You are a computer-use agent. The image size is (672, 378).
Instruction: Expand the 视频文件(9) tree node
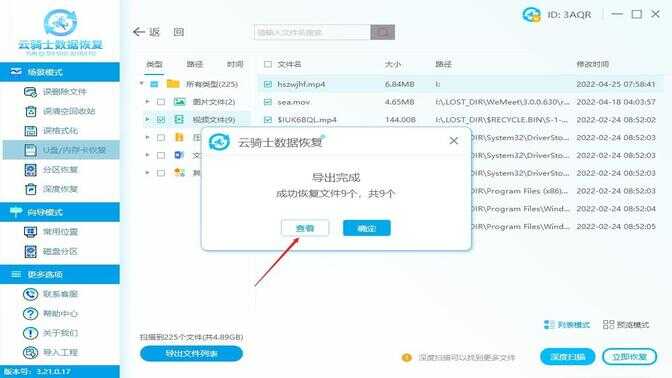[147, 119]
